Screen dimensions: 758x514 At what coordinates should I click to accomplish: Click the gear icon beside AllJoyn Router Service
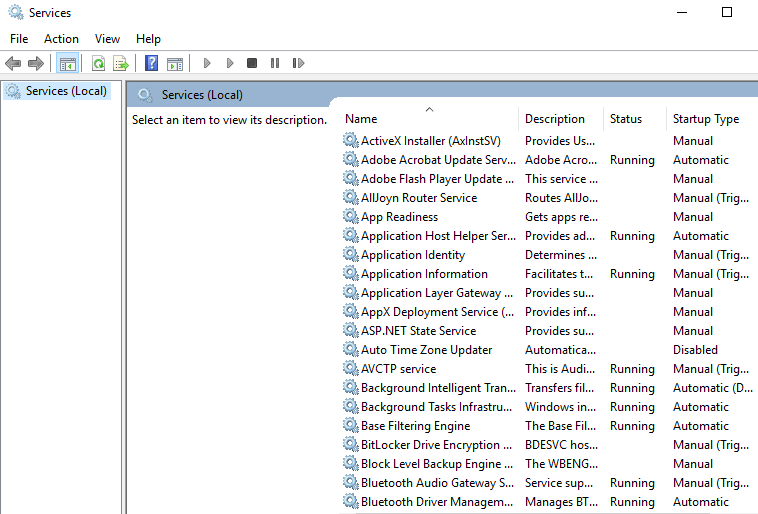350,198
